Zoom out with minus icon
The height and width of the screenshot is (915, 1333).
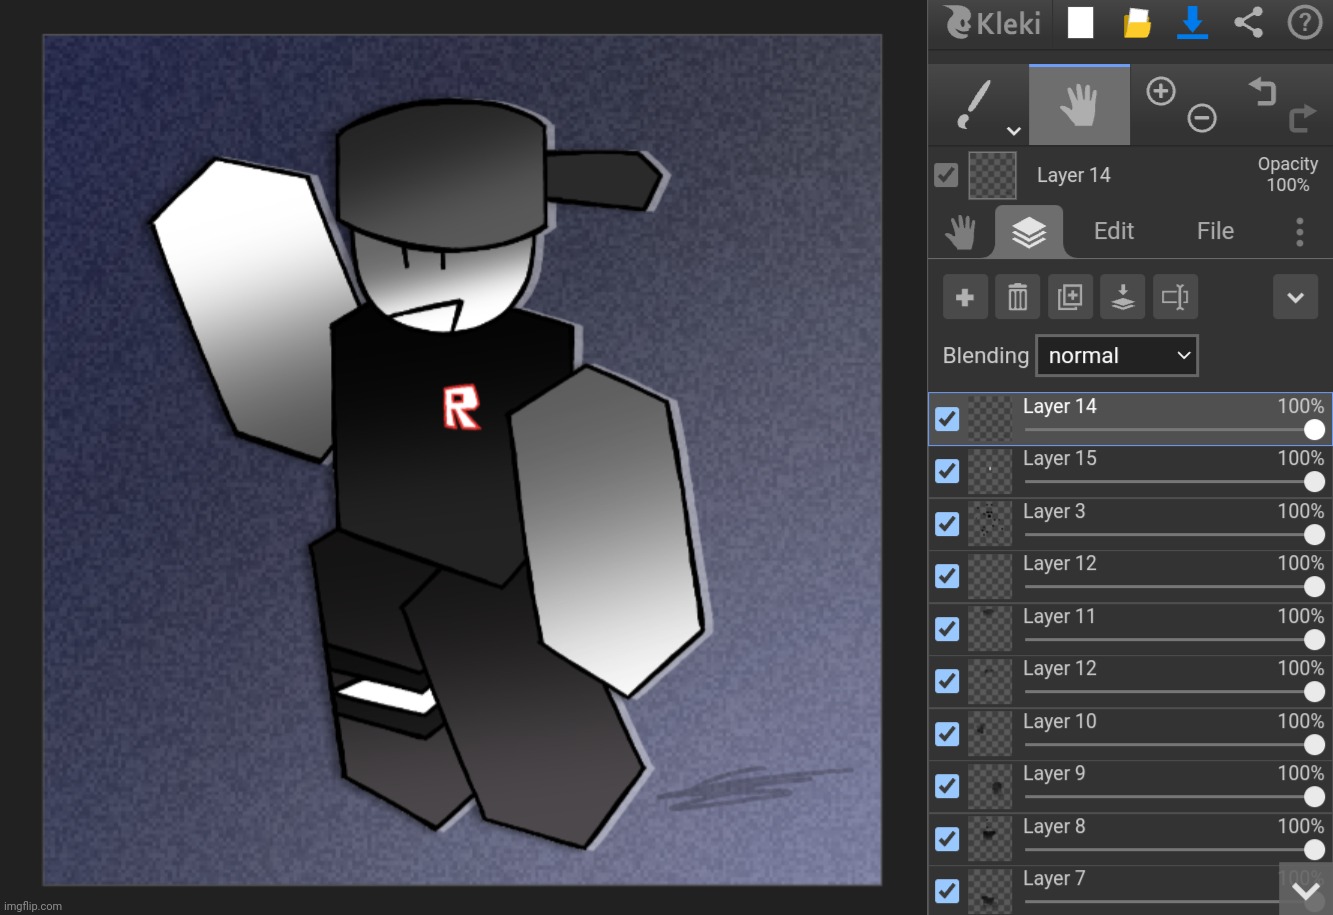pos(1202,119)
